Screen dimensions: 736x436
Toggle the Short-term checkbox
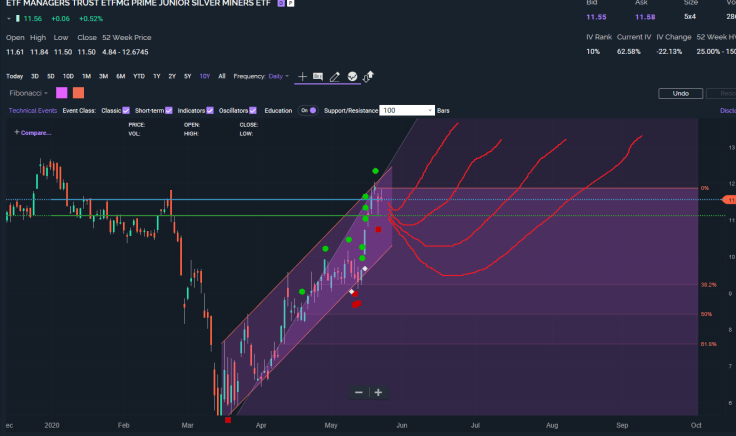pyautogui.click(x=169, y=110)
